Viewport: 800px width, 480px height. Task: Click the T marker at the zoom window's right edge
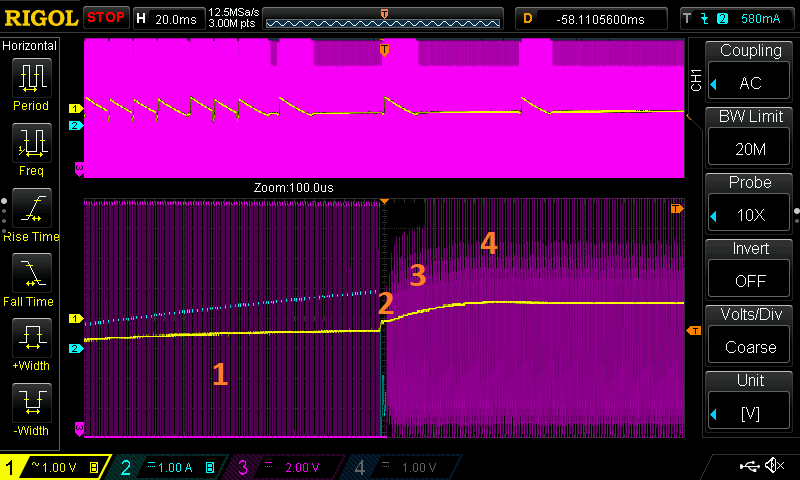point(677,208)
